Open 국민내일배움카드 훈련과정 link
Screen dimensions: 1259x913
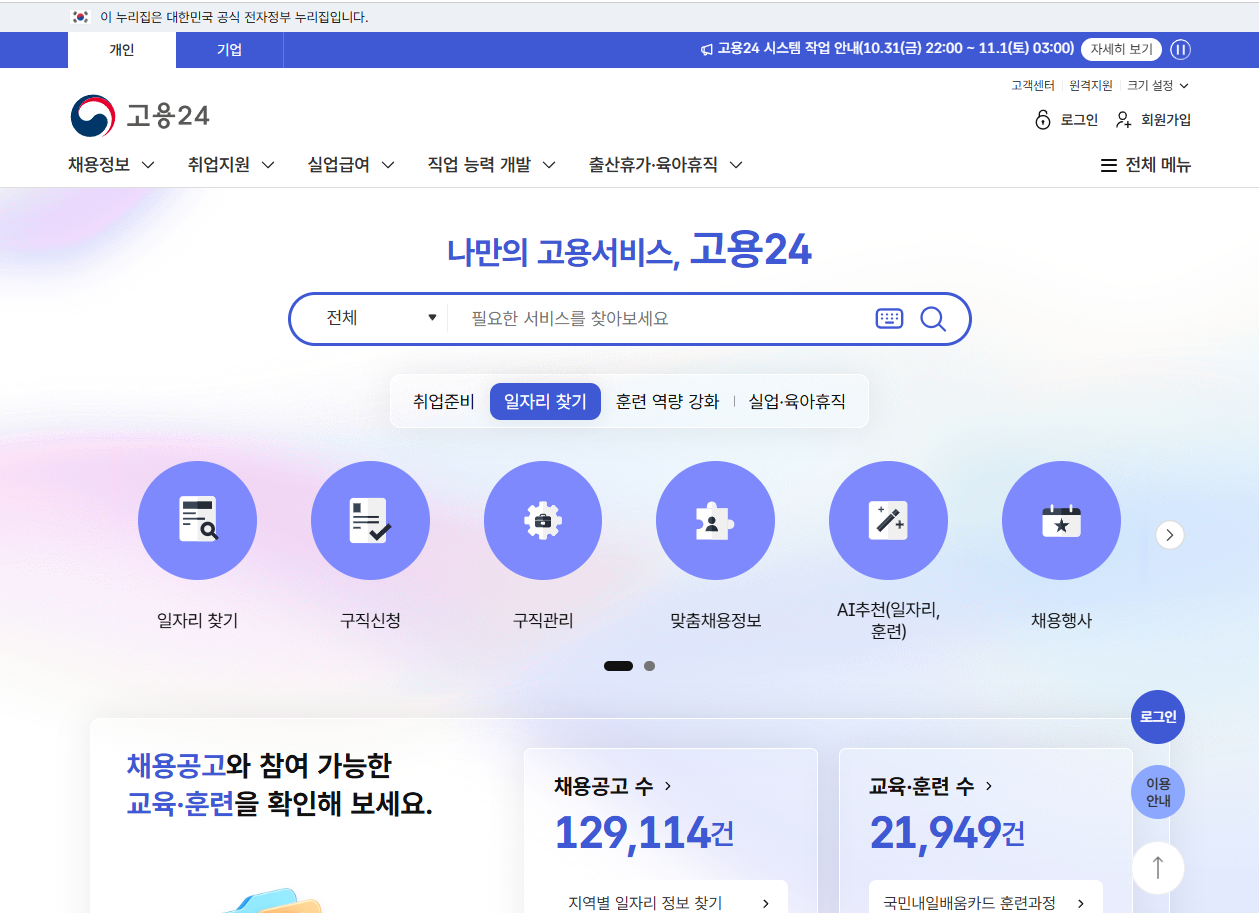(x=986, y=902)
